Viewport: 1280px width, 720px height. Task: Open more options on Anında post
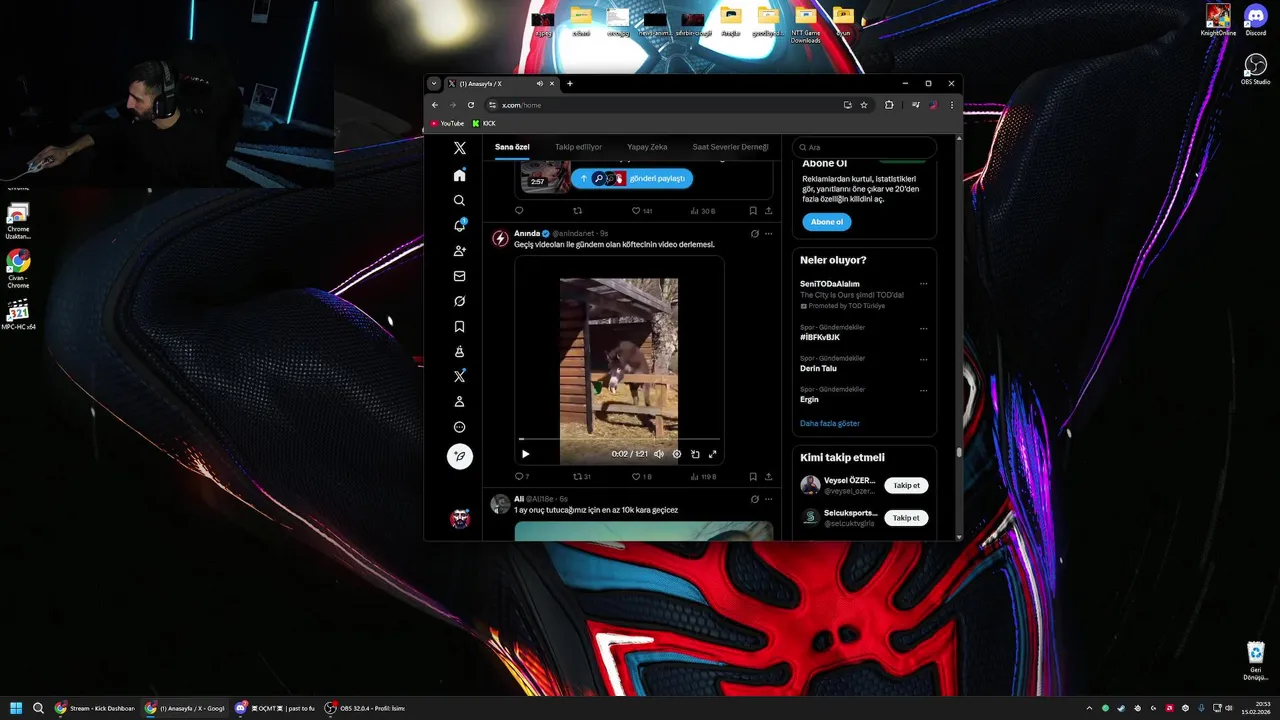click(x=768, y=233)
